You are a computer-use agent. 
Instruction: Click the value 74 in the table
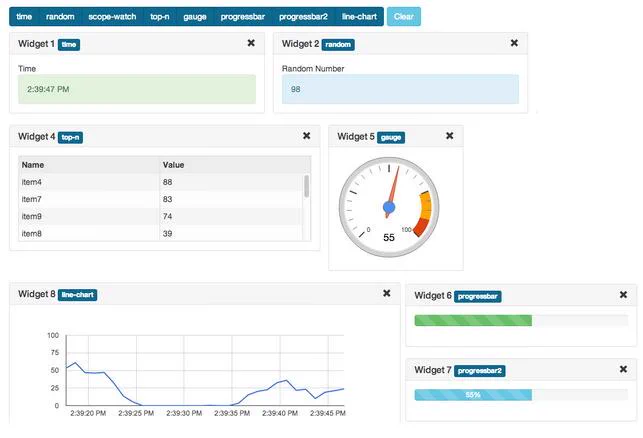point(167,217)
